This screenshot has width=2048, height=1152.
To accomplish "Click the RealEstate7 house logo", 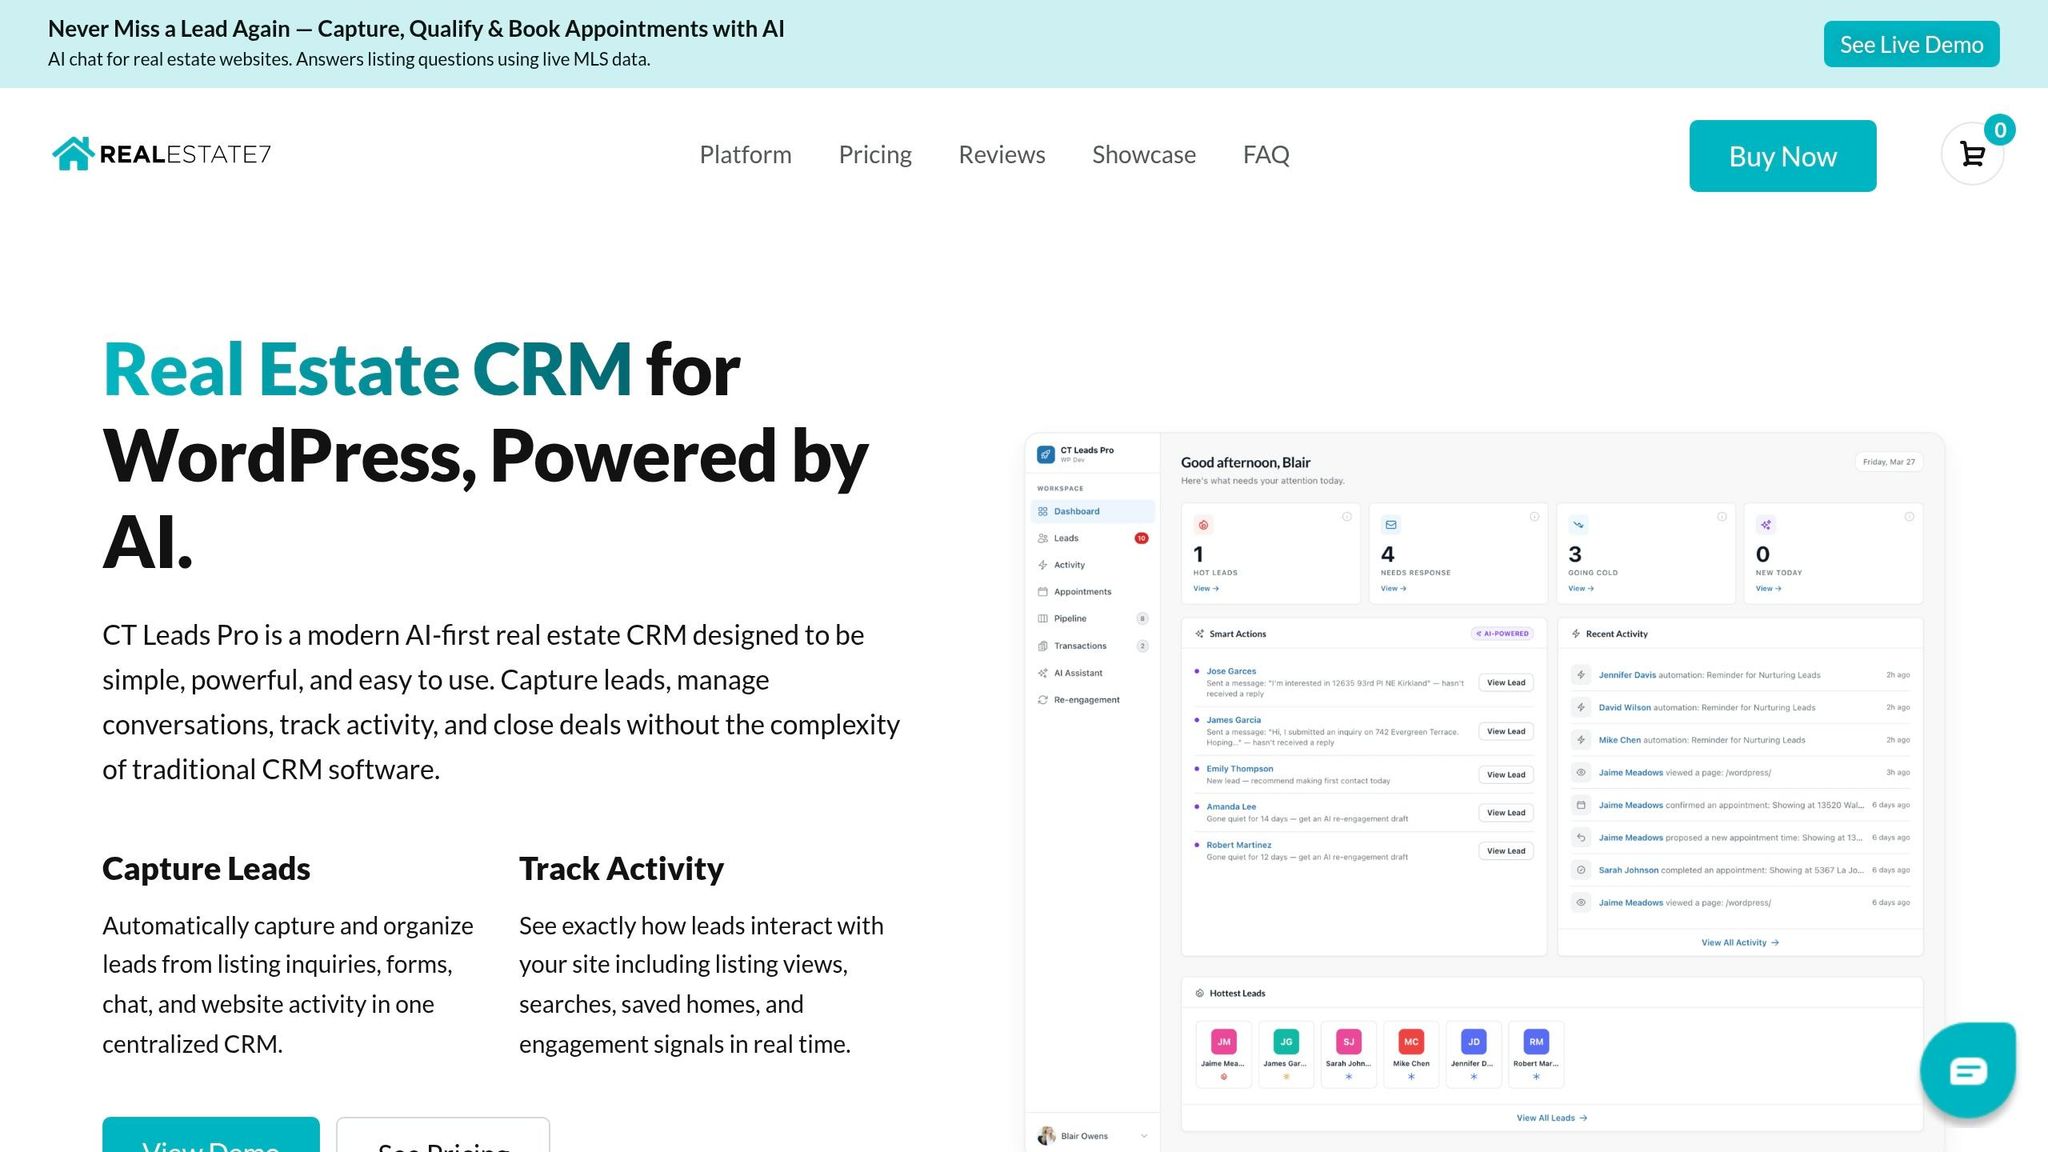I will tap(162, 154).
